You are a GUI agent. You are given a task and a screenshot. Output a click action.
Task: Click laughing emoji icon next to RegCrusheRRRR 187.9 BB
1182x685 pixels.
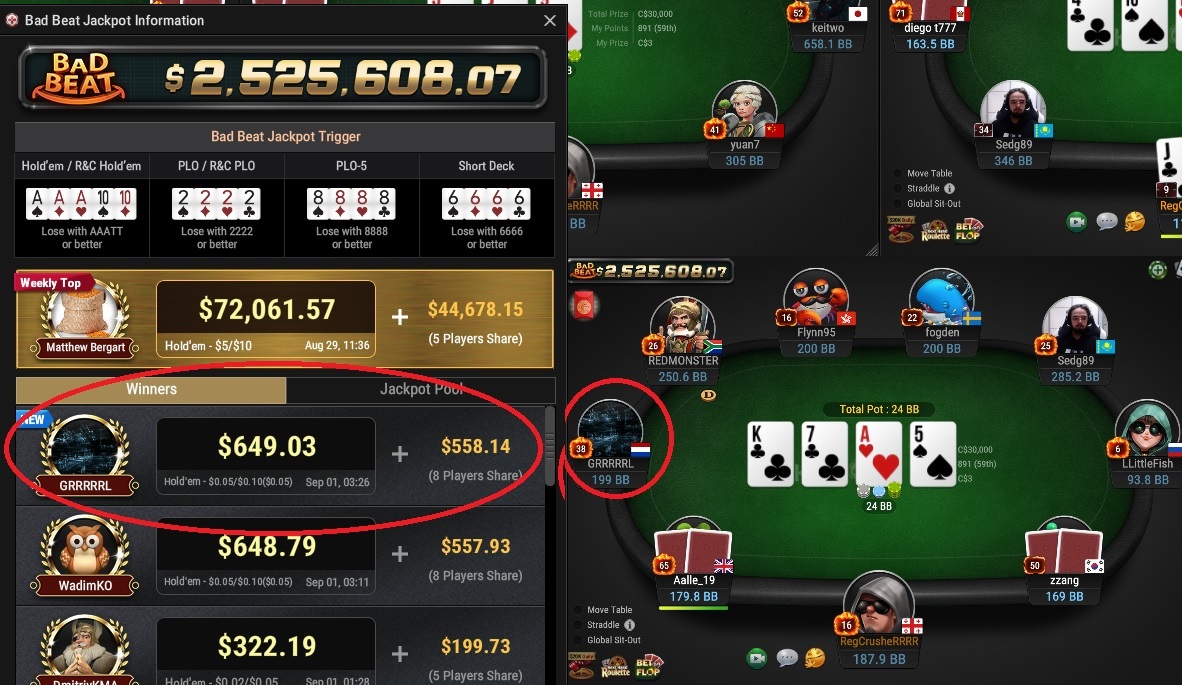(814, 658)
